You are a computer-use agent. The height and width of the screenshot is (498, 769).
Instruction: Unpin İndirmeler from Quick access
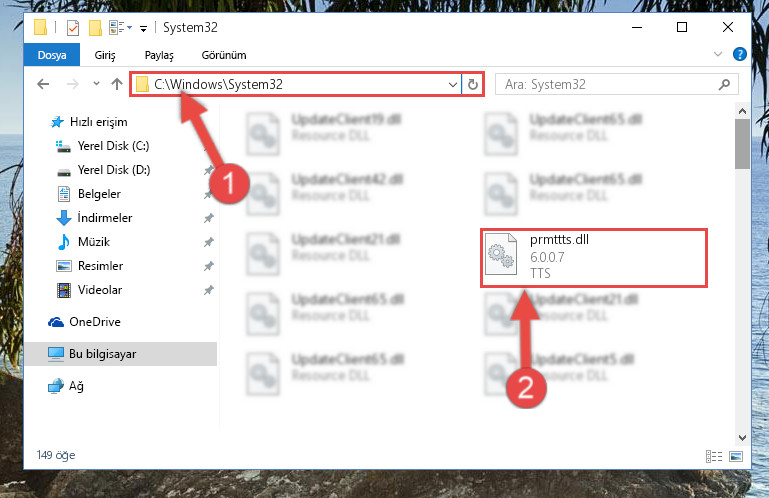(x=208, y=218)
